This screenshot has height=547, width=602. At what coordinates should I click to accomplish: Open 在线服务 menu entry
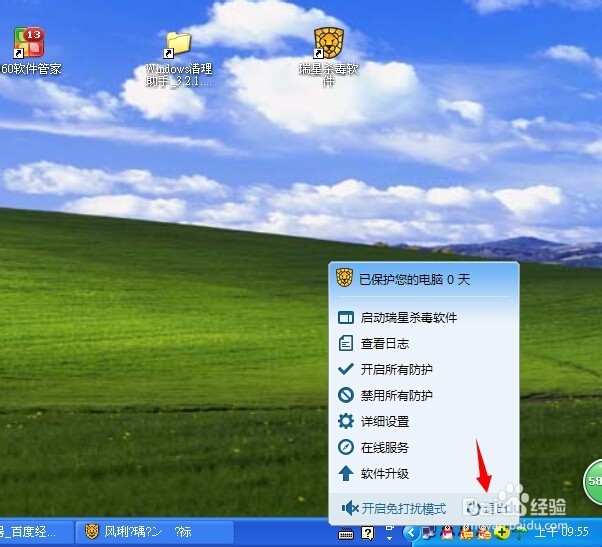click(424, 448)
